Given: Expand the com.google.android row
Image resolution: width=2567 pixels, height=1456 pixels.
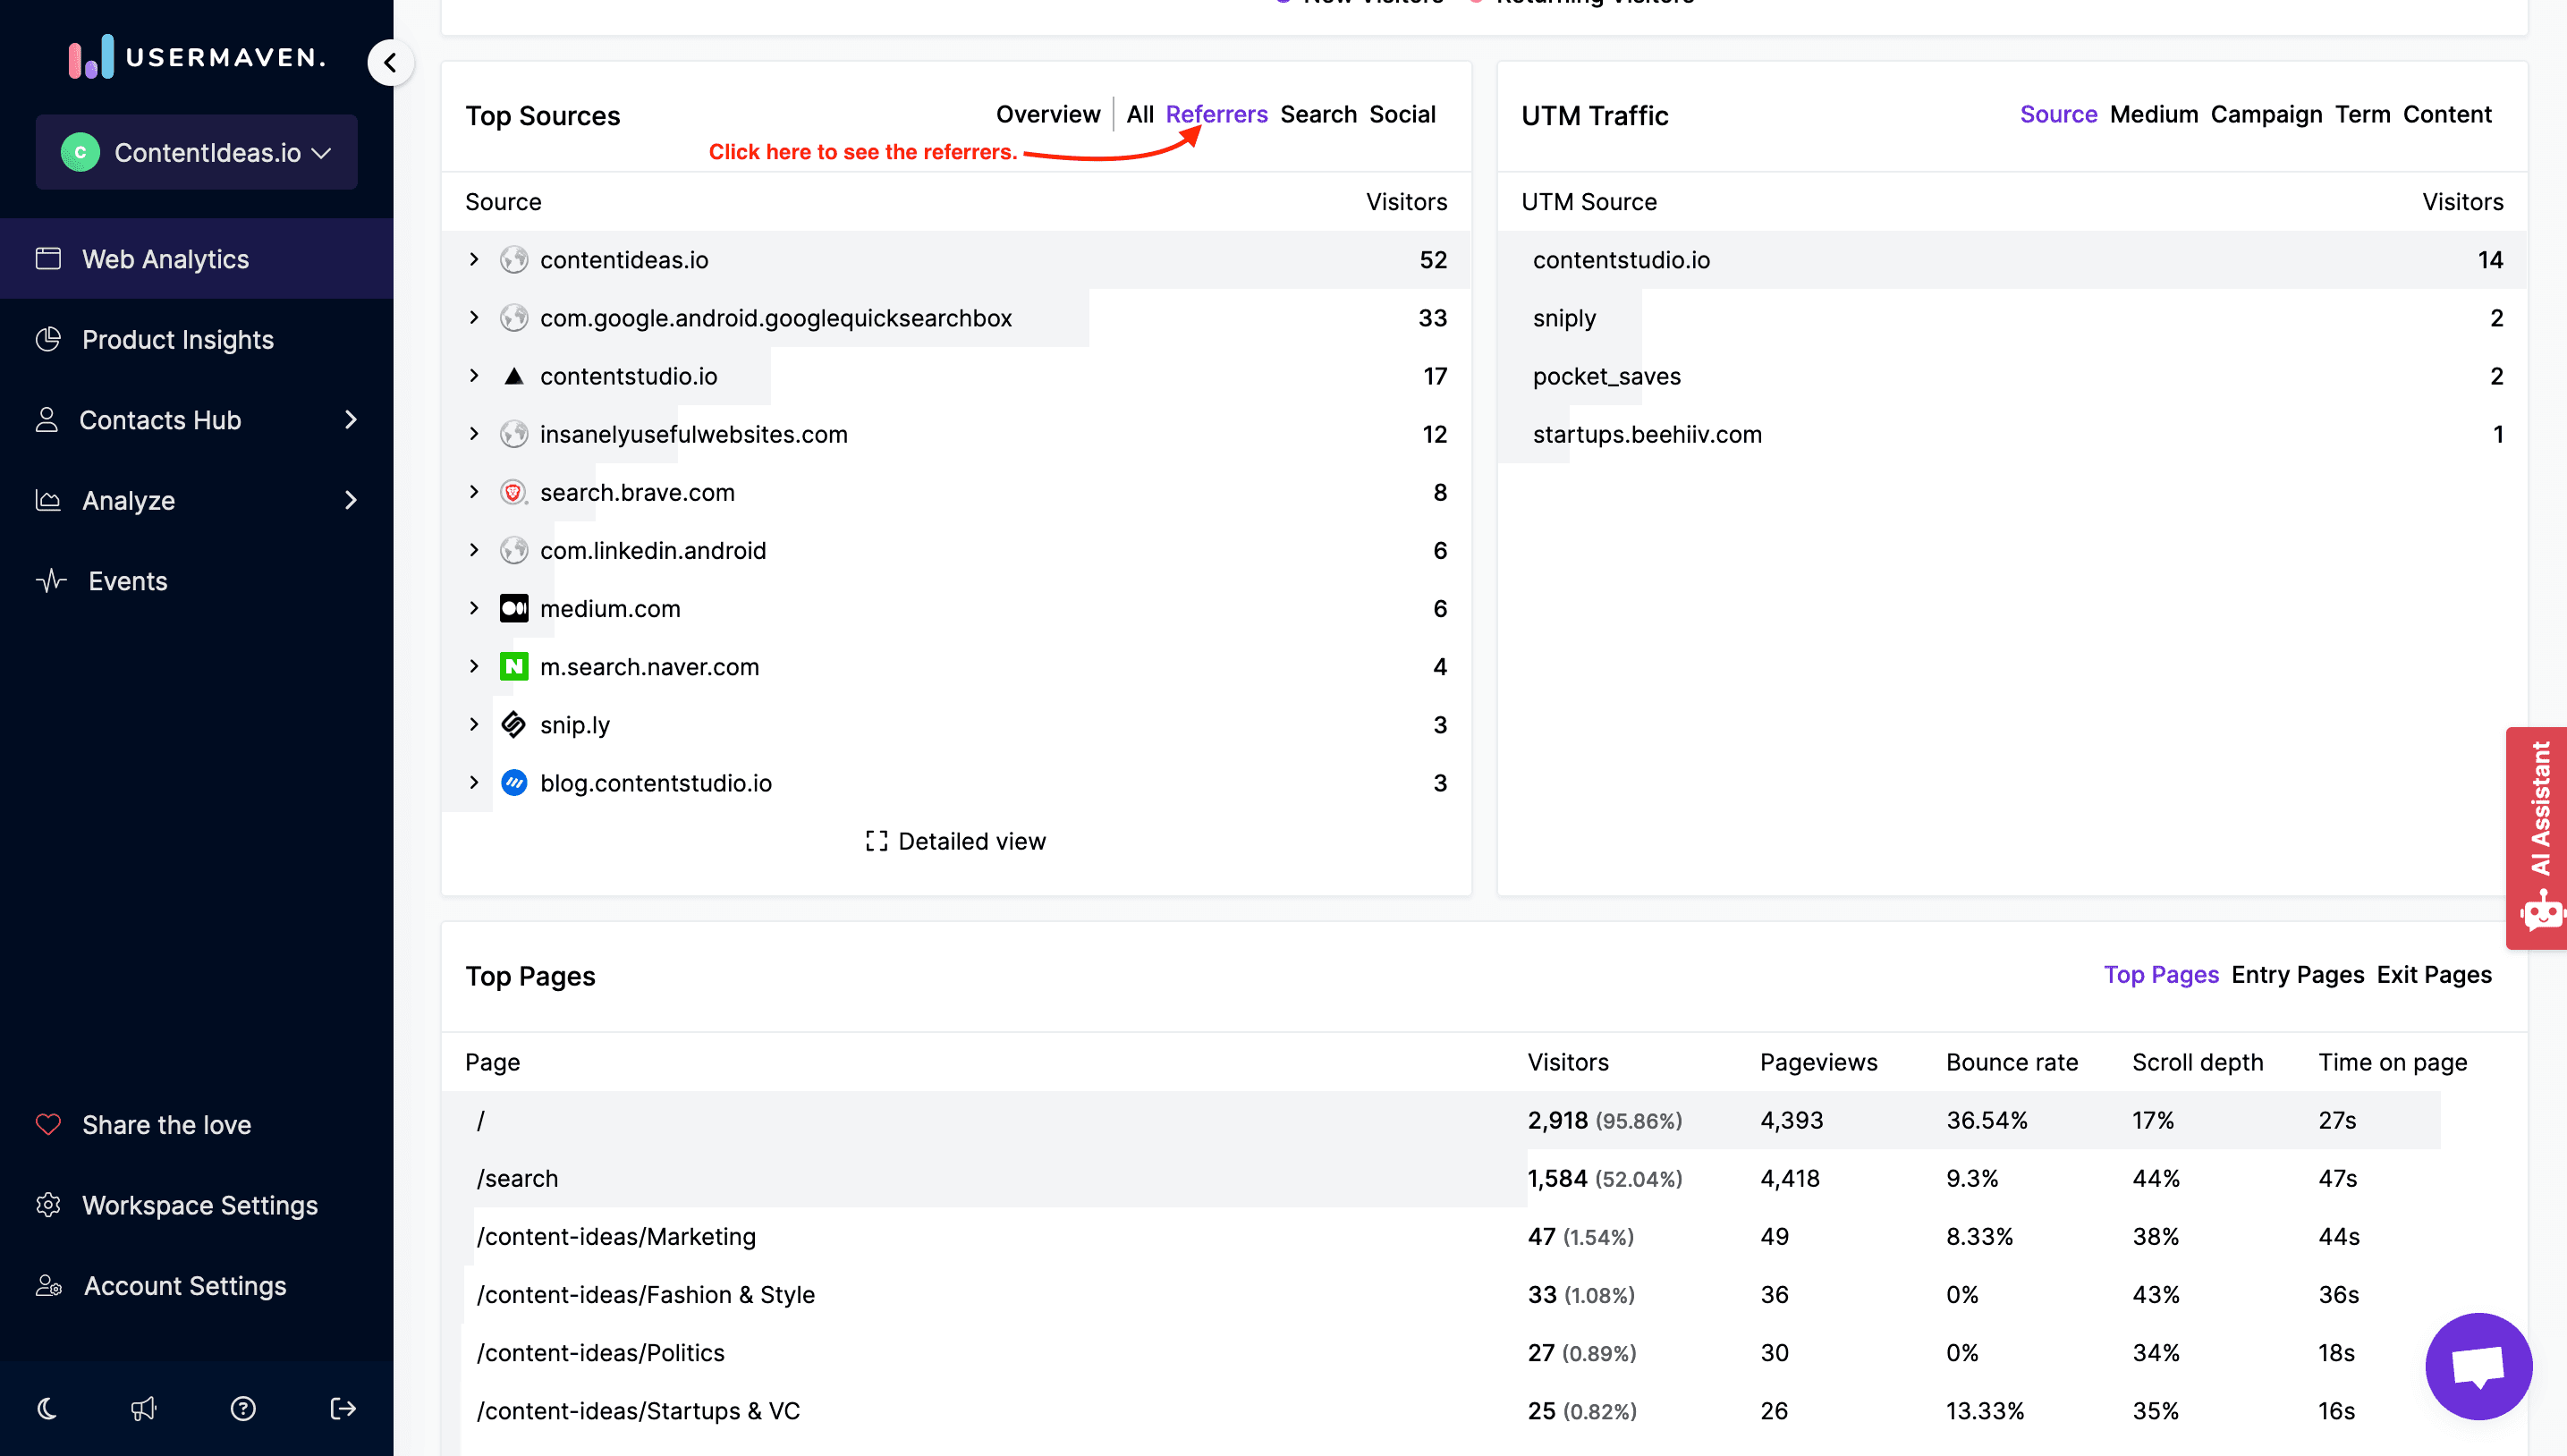Looking at the screenshot, I should [474, 317].
